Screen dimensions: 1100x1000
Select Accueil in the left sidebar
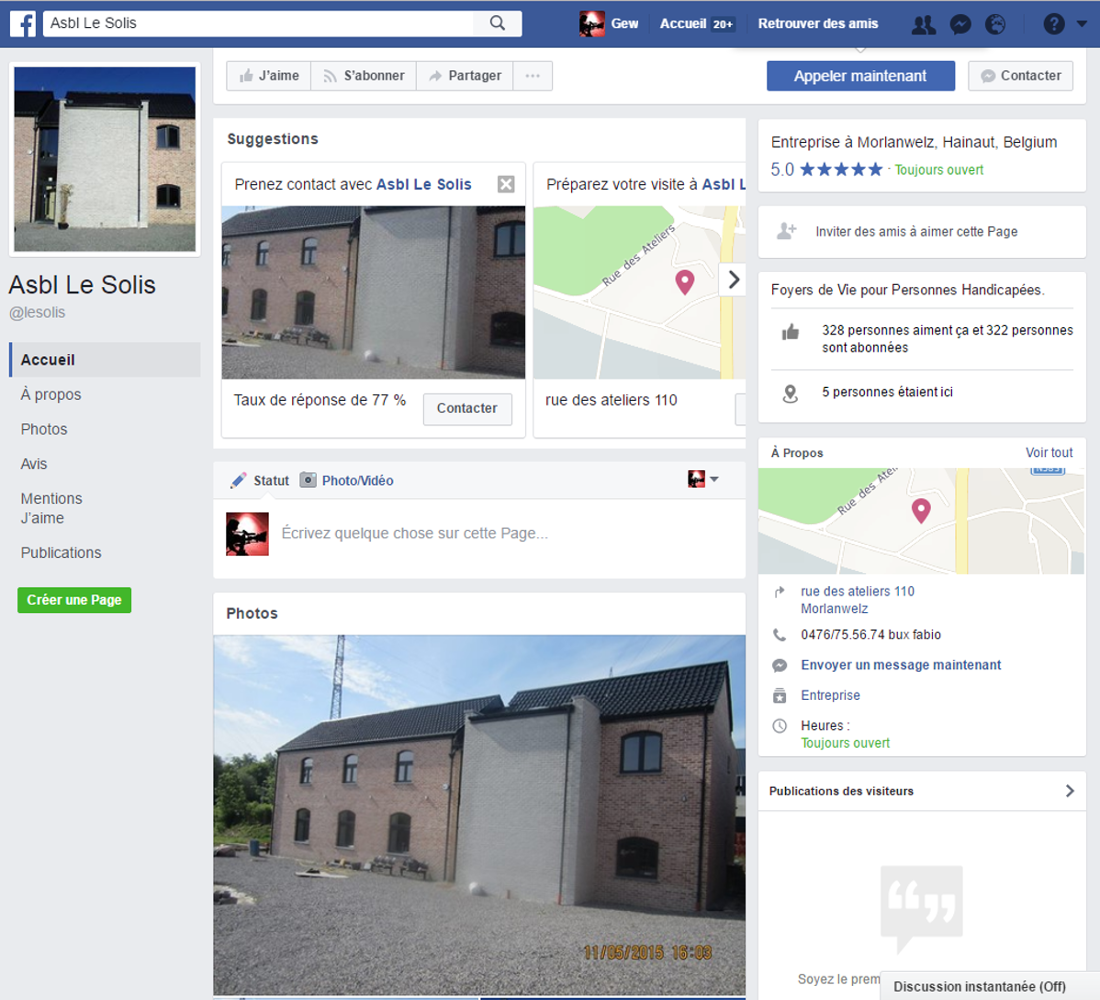pos(105,360)
